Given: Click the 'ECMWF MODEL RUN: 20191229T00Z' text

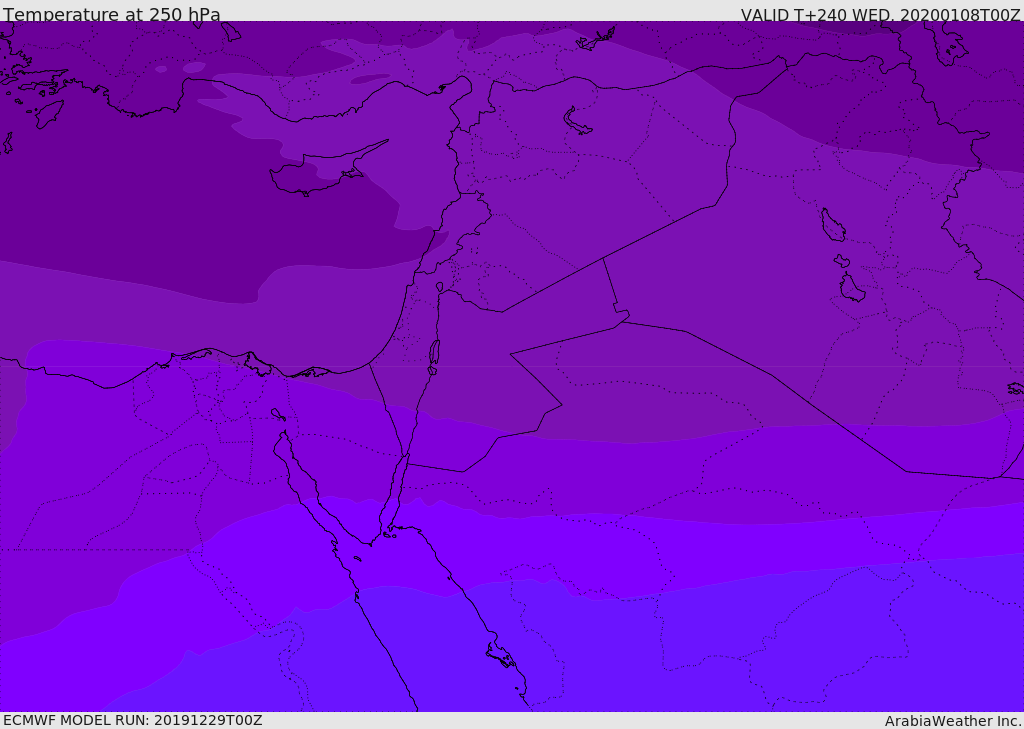Looking at the screenshot, I should point(133,720).
